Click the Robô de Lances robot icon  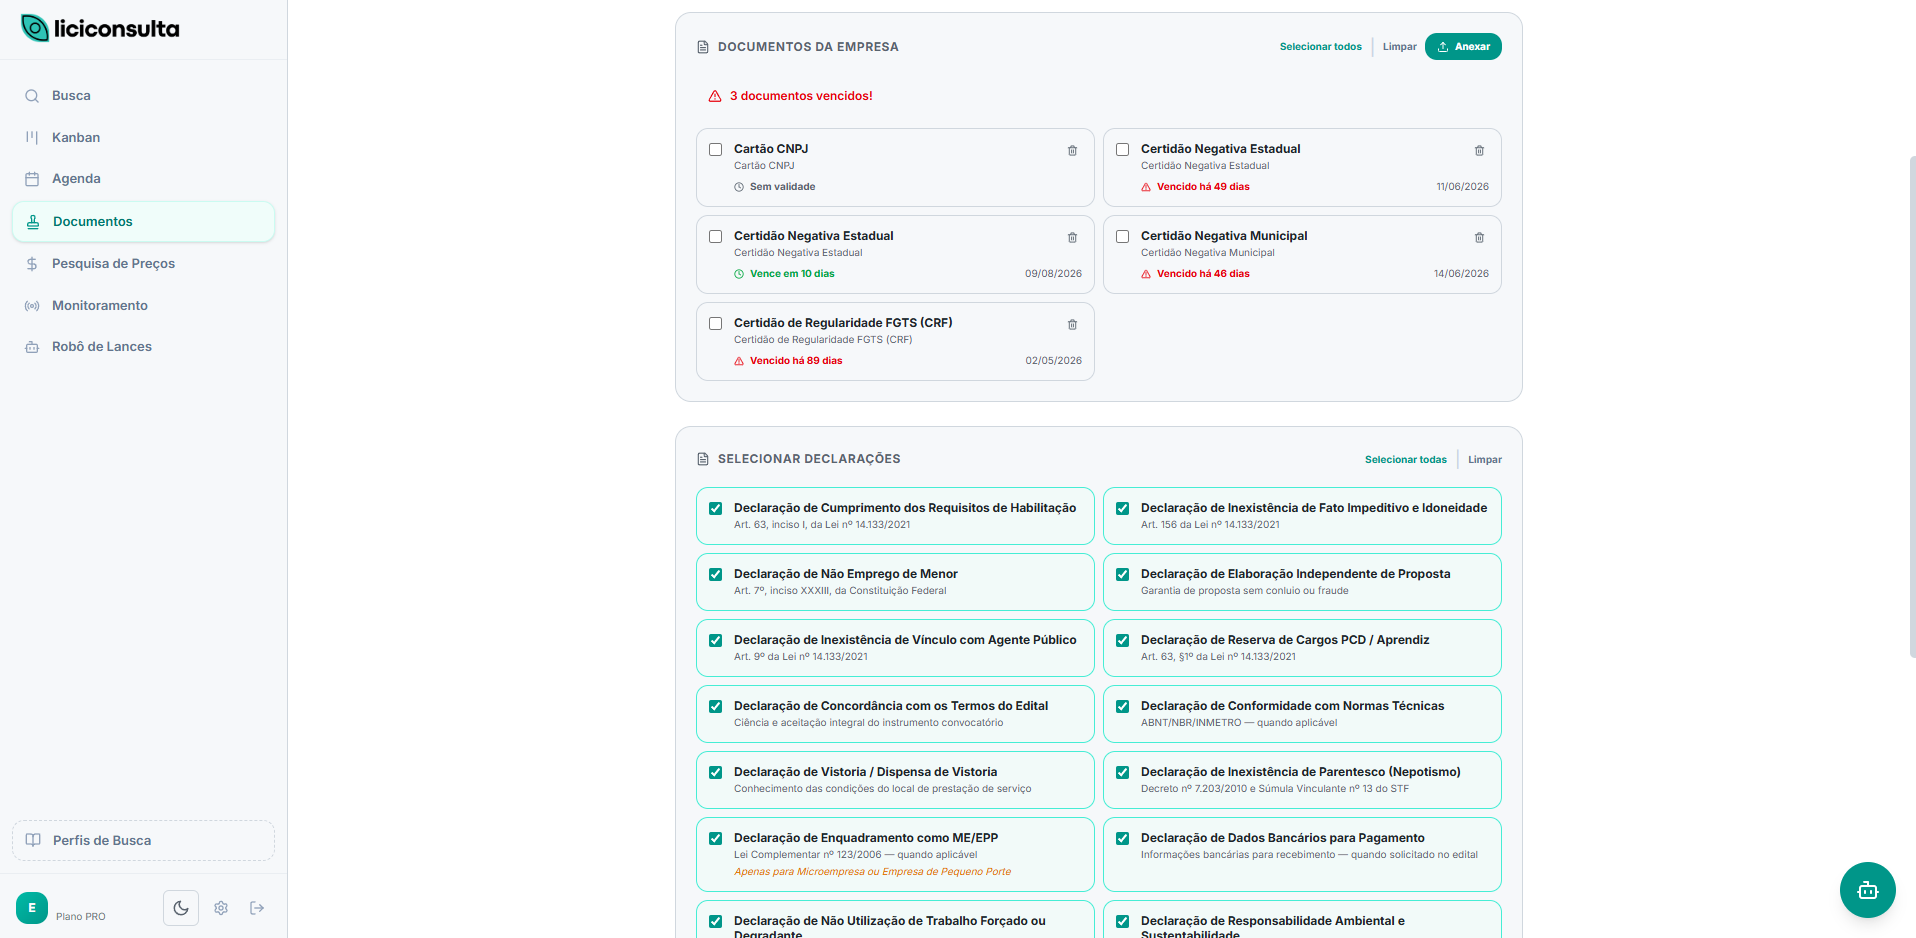32,347
